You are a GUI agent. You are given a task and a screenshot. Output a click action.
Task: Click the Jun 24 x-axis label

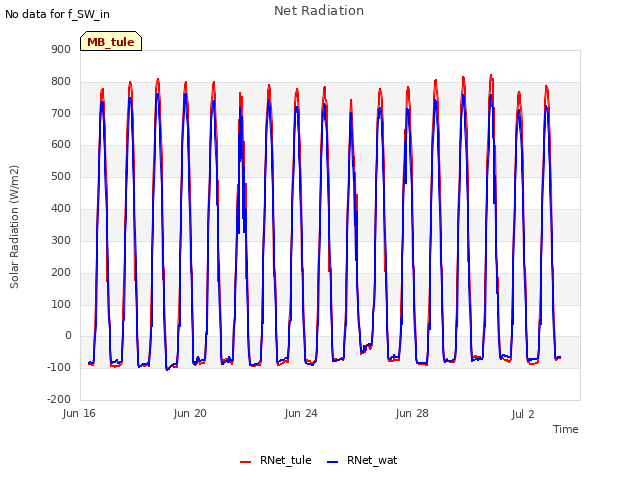301,413
